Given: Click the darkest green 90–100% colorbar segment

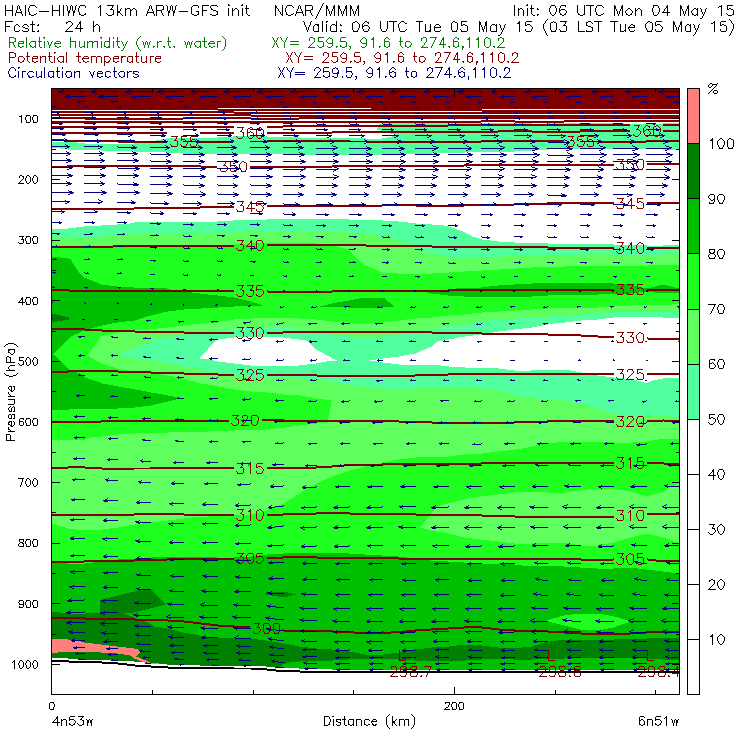Looking at the screenshot, I should click(693, 171).
